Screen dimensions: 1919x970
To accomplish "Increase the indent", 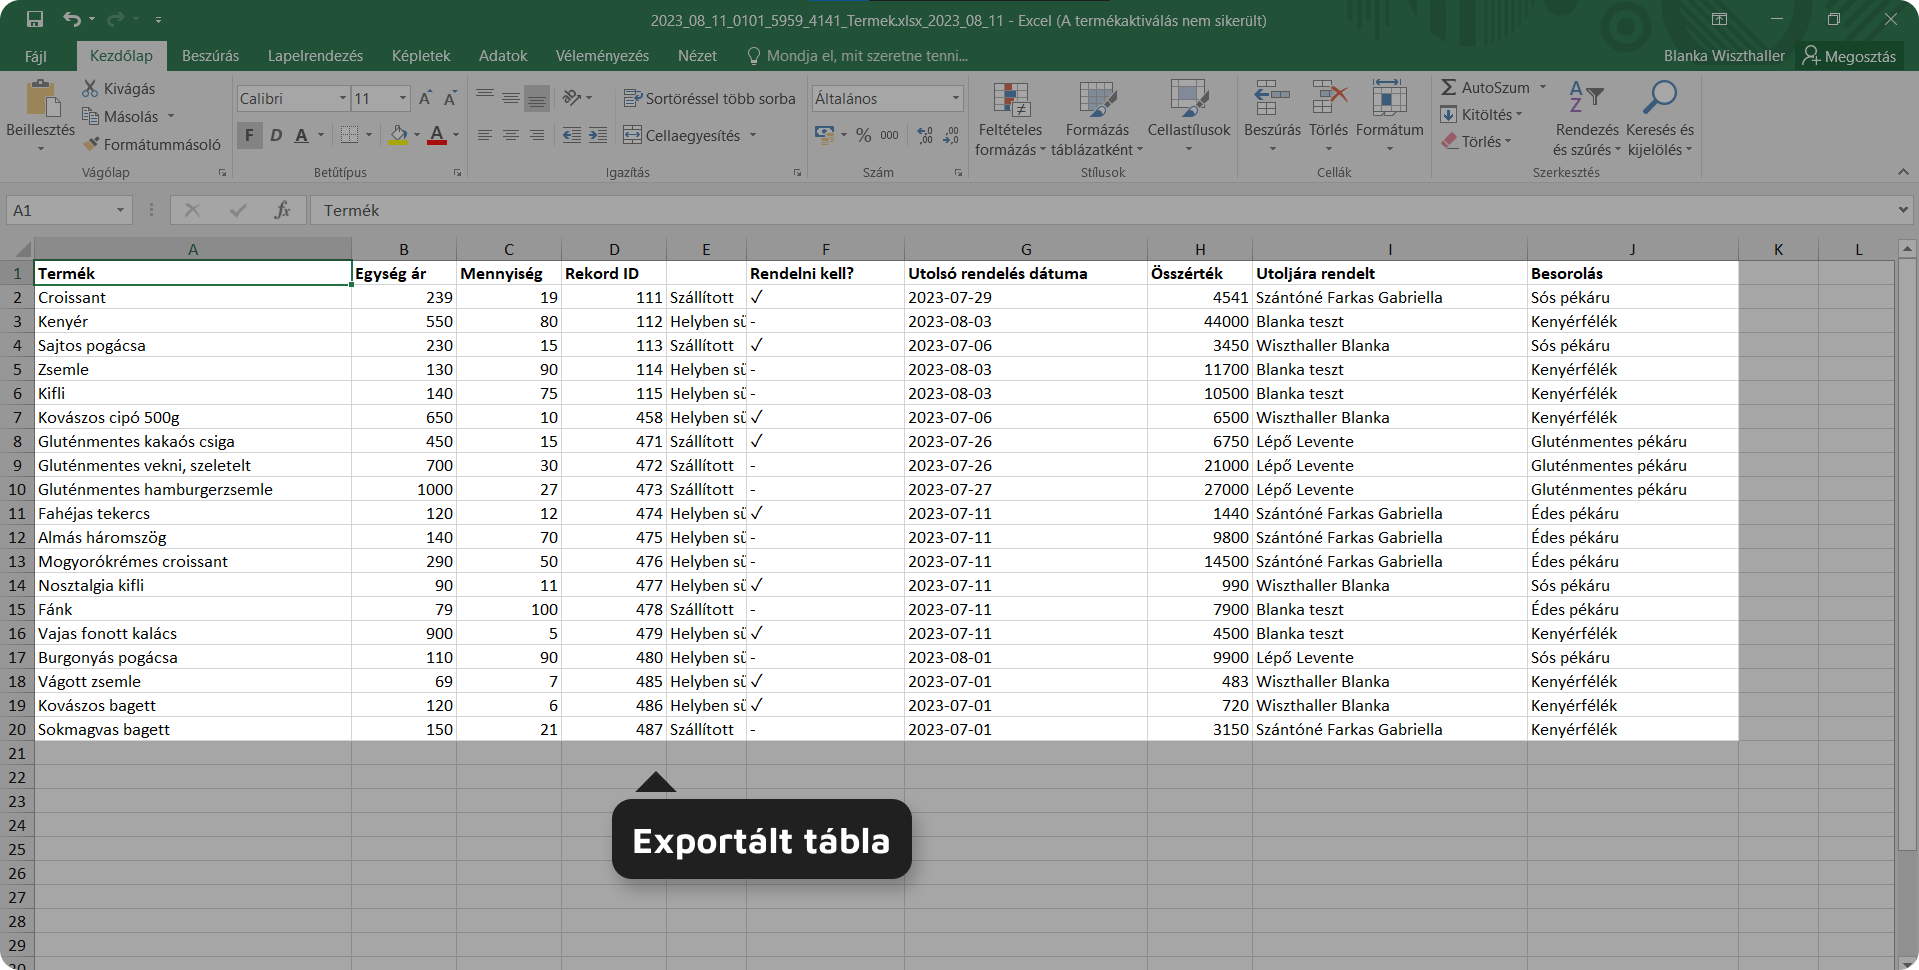I will point(598,135).
